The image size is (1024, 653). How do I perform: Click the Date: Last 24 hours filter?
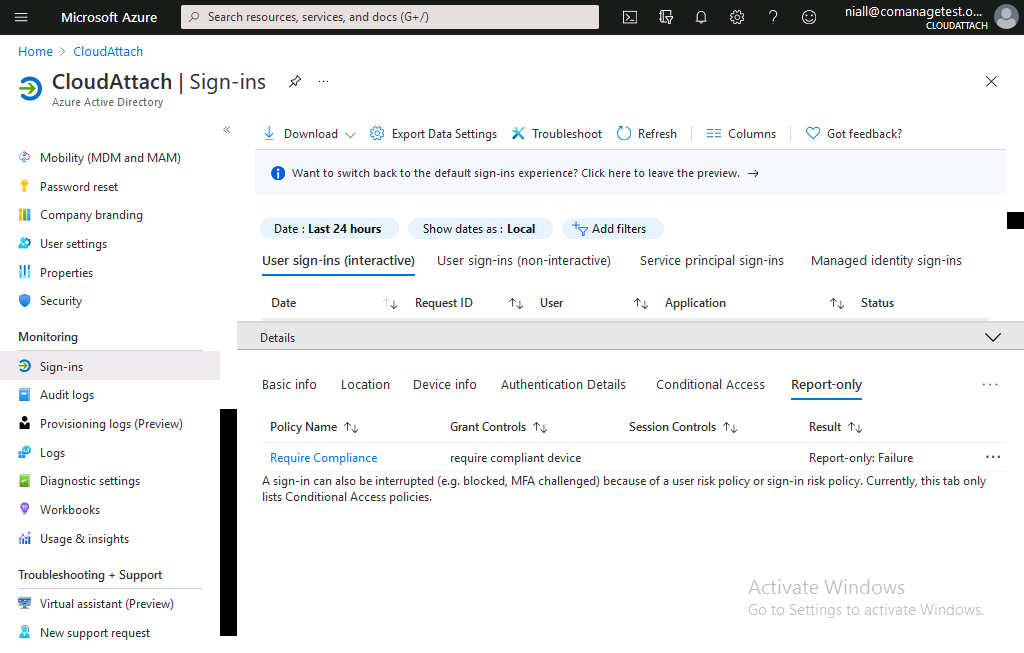pyautogui.click(x=328, y=229)
